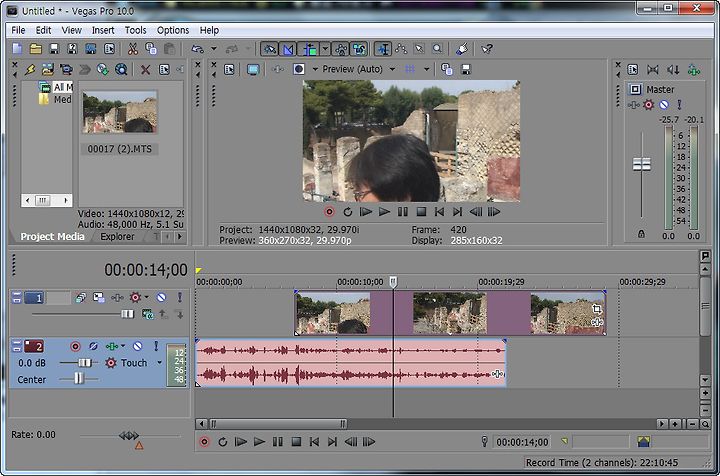Click Record button under video preview

[329, 212]
